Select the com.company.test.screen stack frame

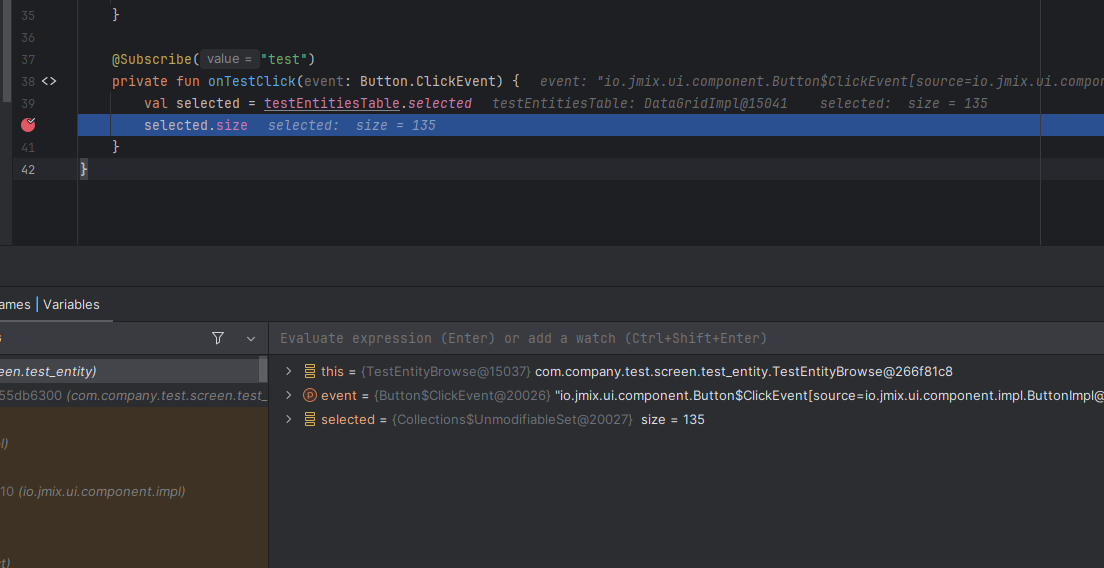[130, 395]
